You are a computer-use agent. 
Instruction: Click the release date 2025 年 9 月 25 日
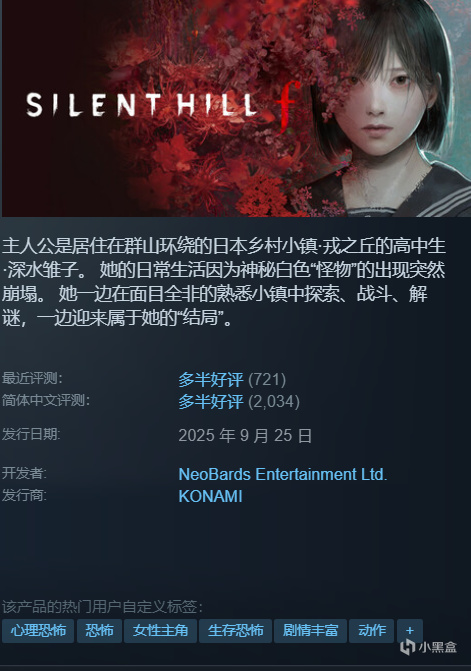pyautogui.click(x=245, y=436)
